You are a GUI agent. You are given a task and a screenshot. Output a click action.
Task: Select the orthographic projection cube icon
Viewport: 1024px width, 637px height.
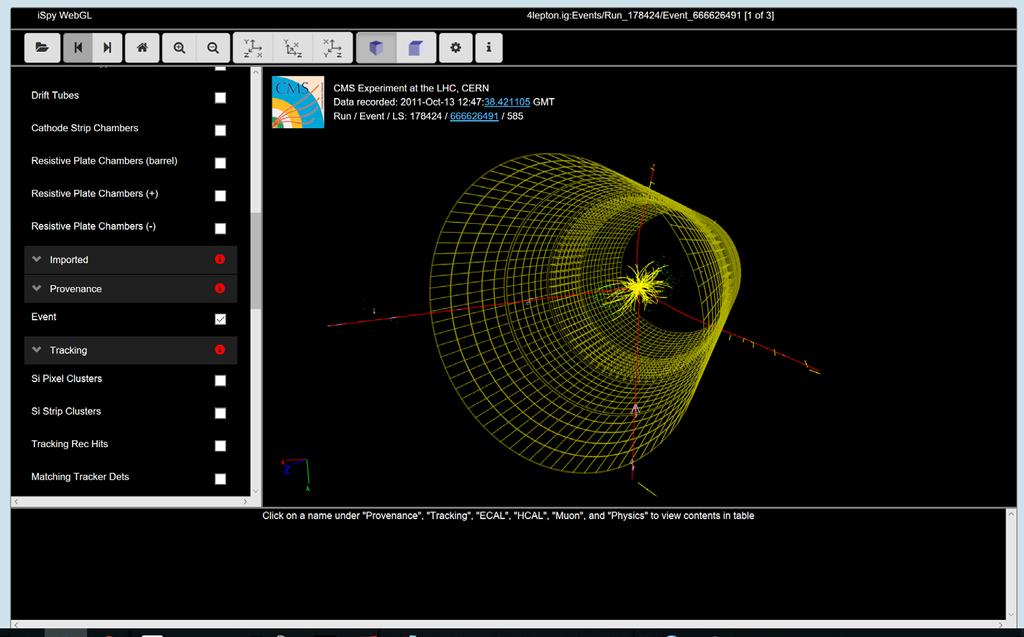coord(416,48)
